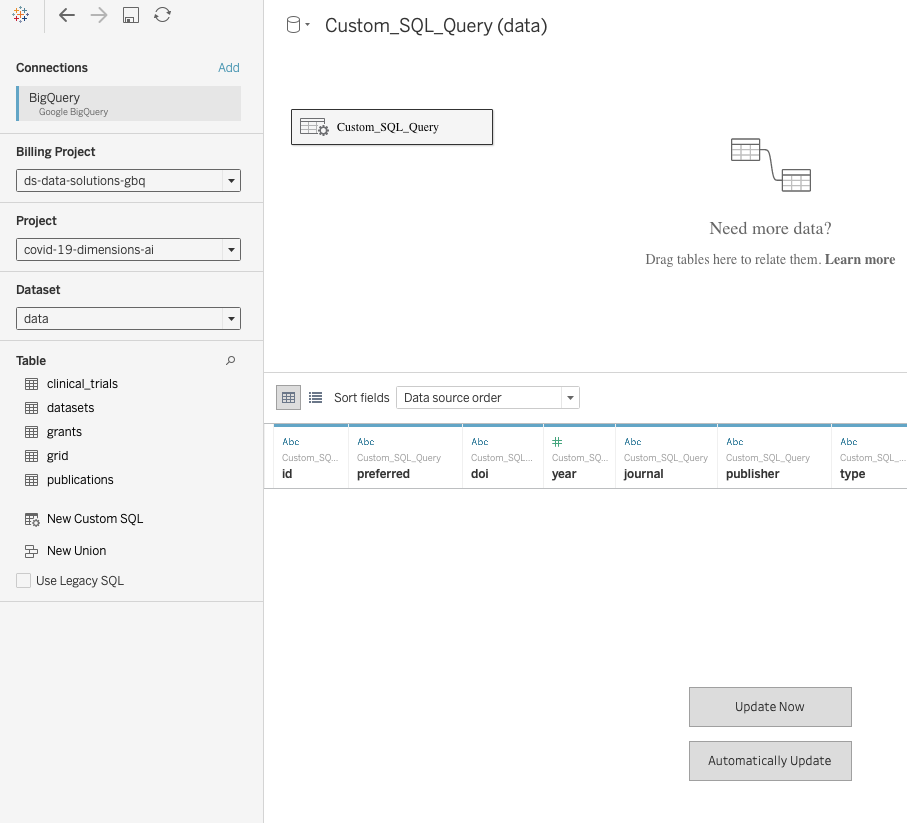Image resolution: width=907 pixels, height=823 pixels.
Task: Click the grants table icon
Action: [x=32, y=432]
